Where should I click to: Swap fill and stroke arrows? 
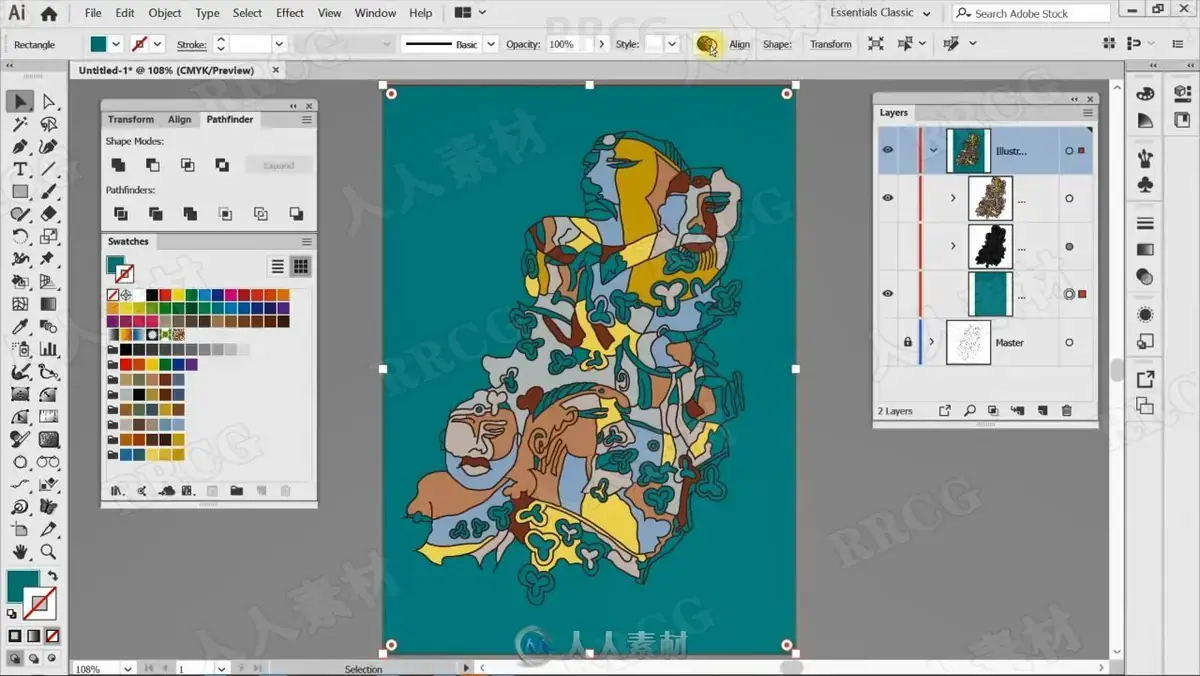[x=52, y=577]
